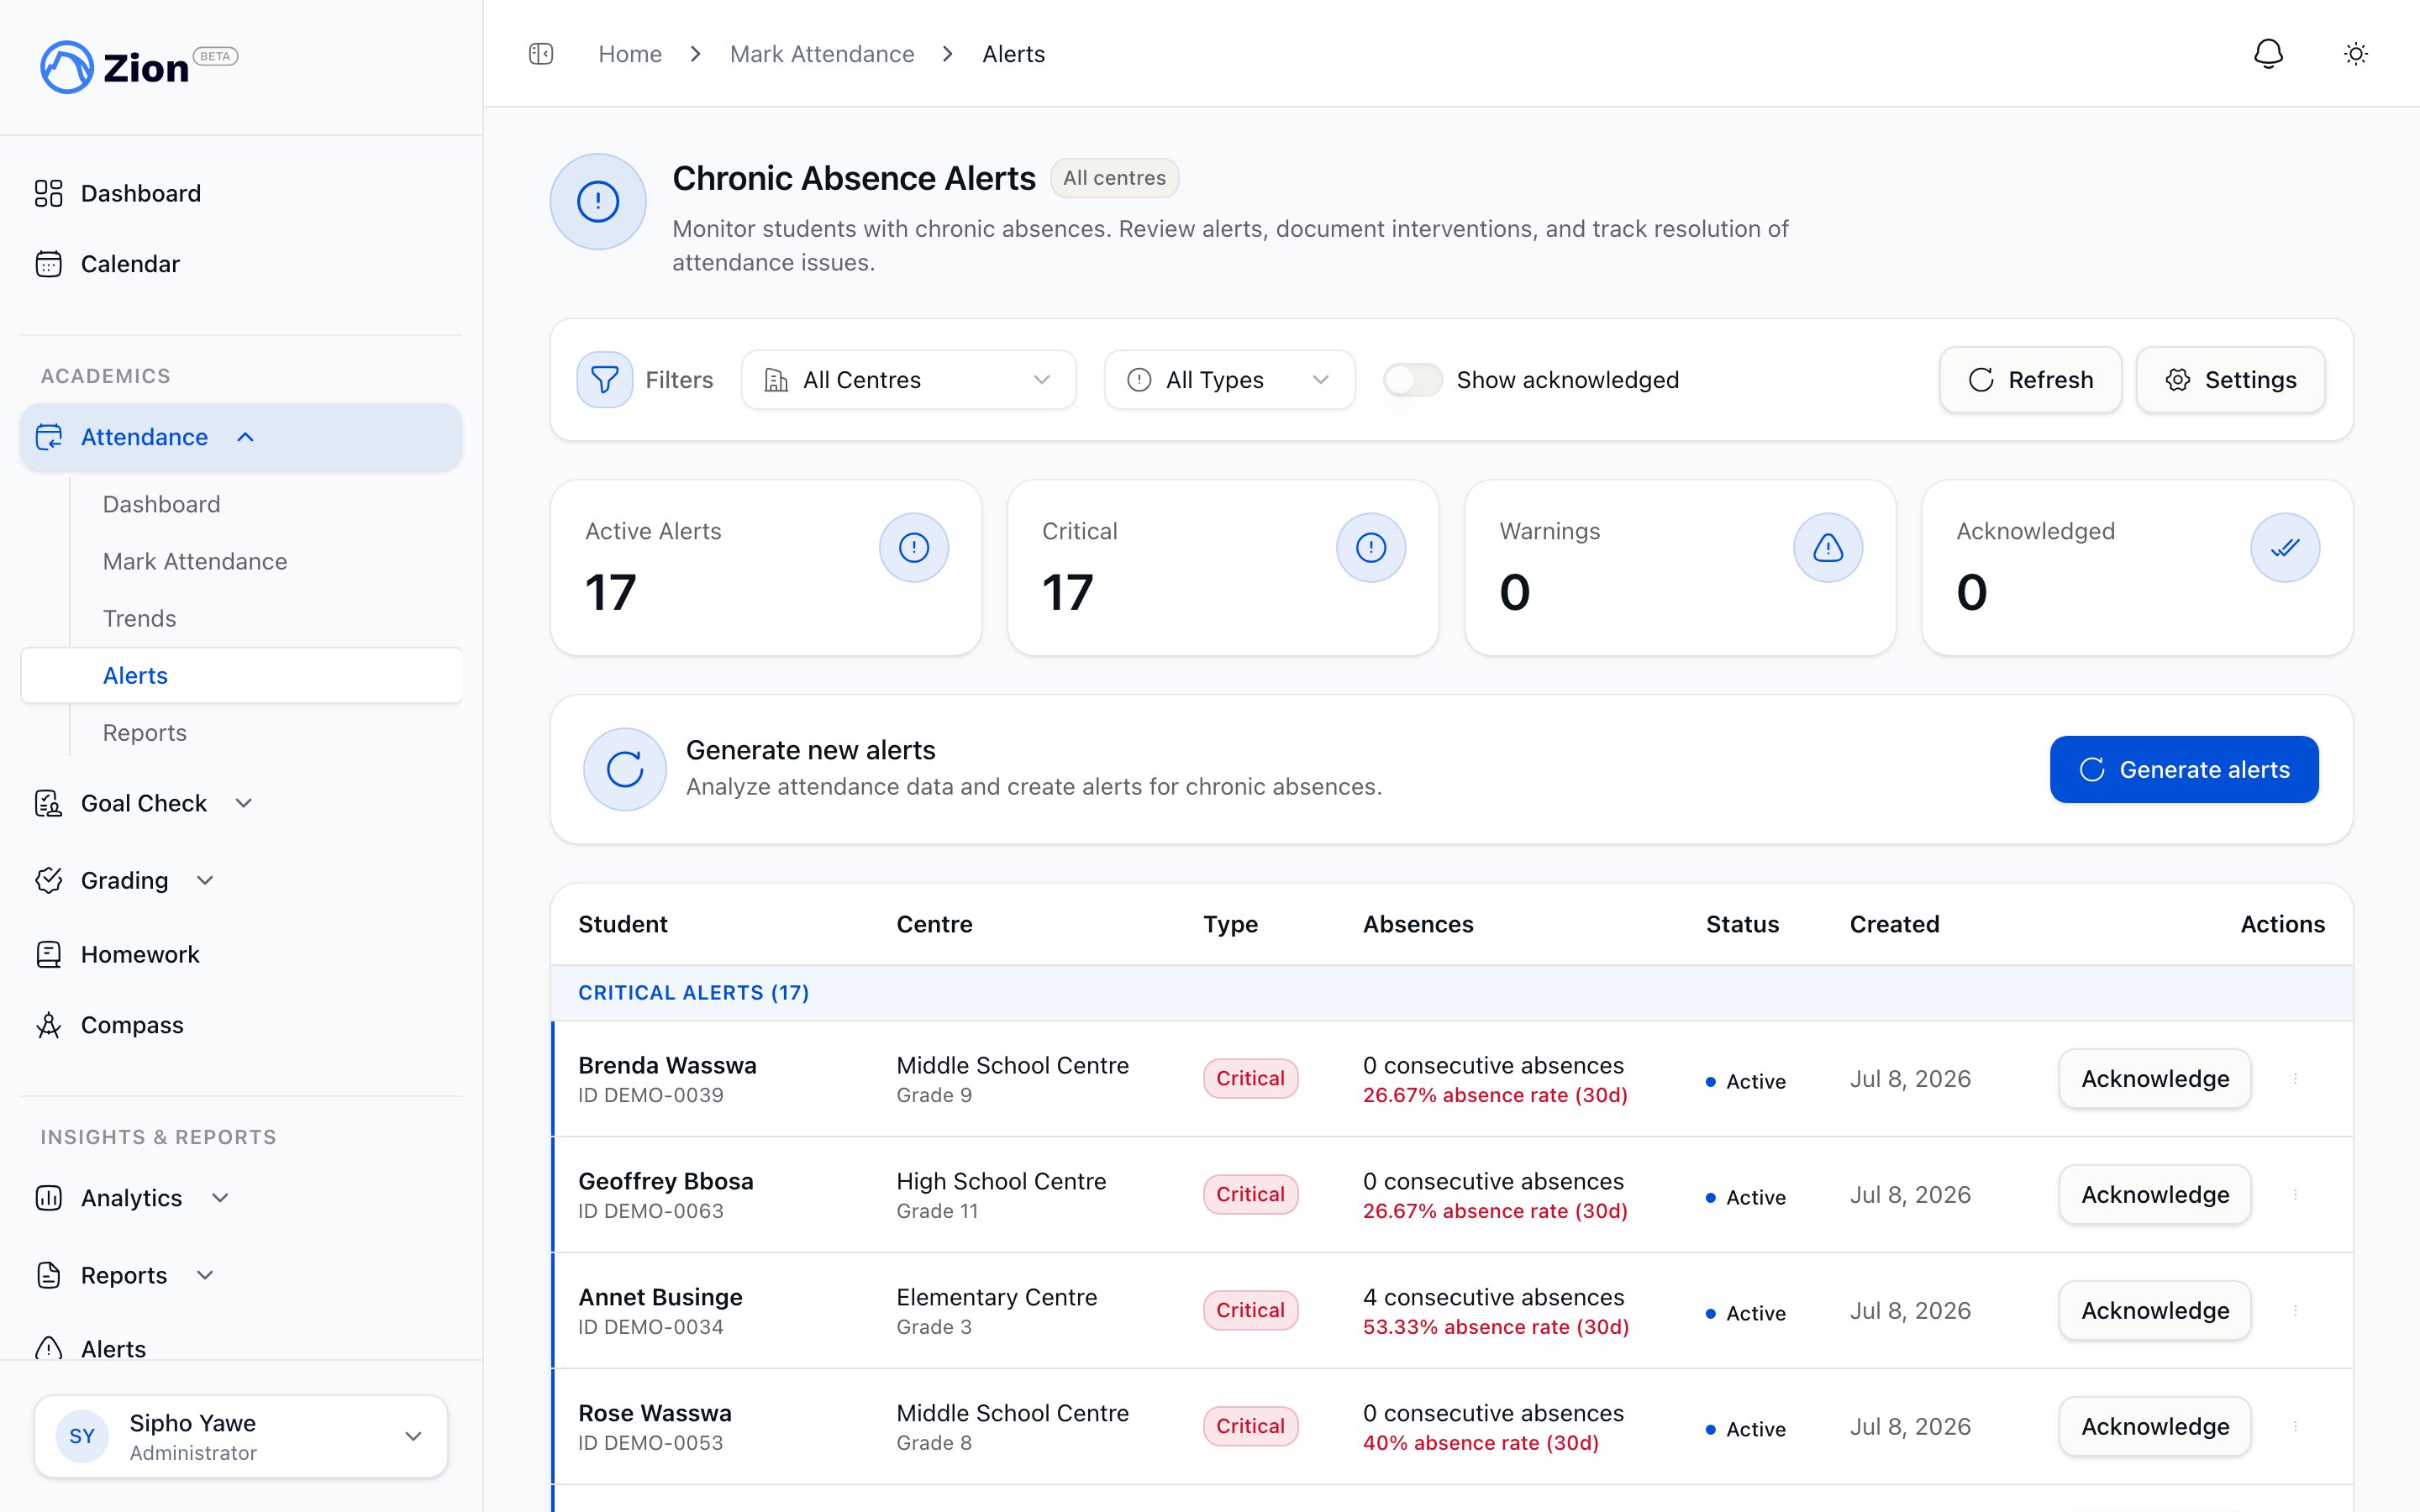Open the more options menu for Annet Businge
The width and height of the screenshot is (2420, 1512).
click(2296, 1311)
